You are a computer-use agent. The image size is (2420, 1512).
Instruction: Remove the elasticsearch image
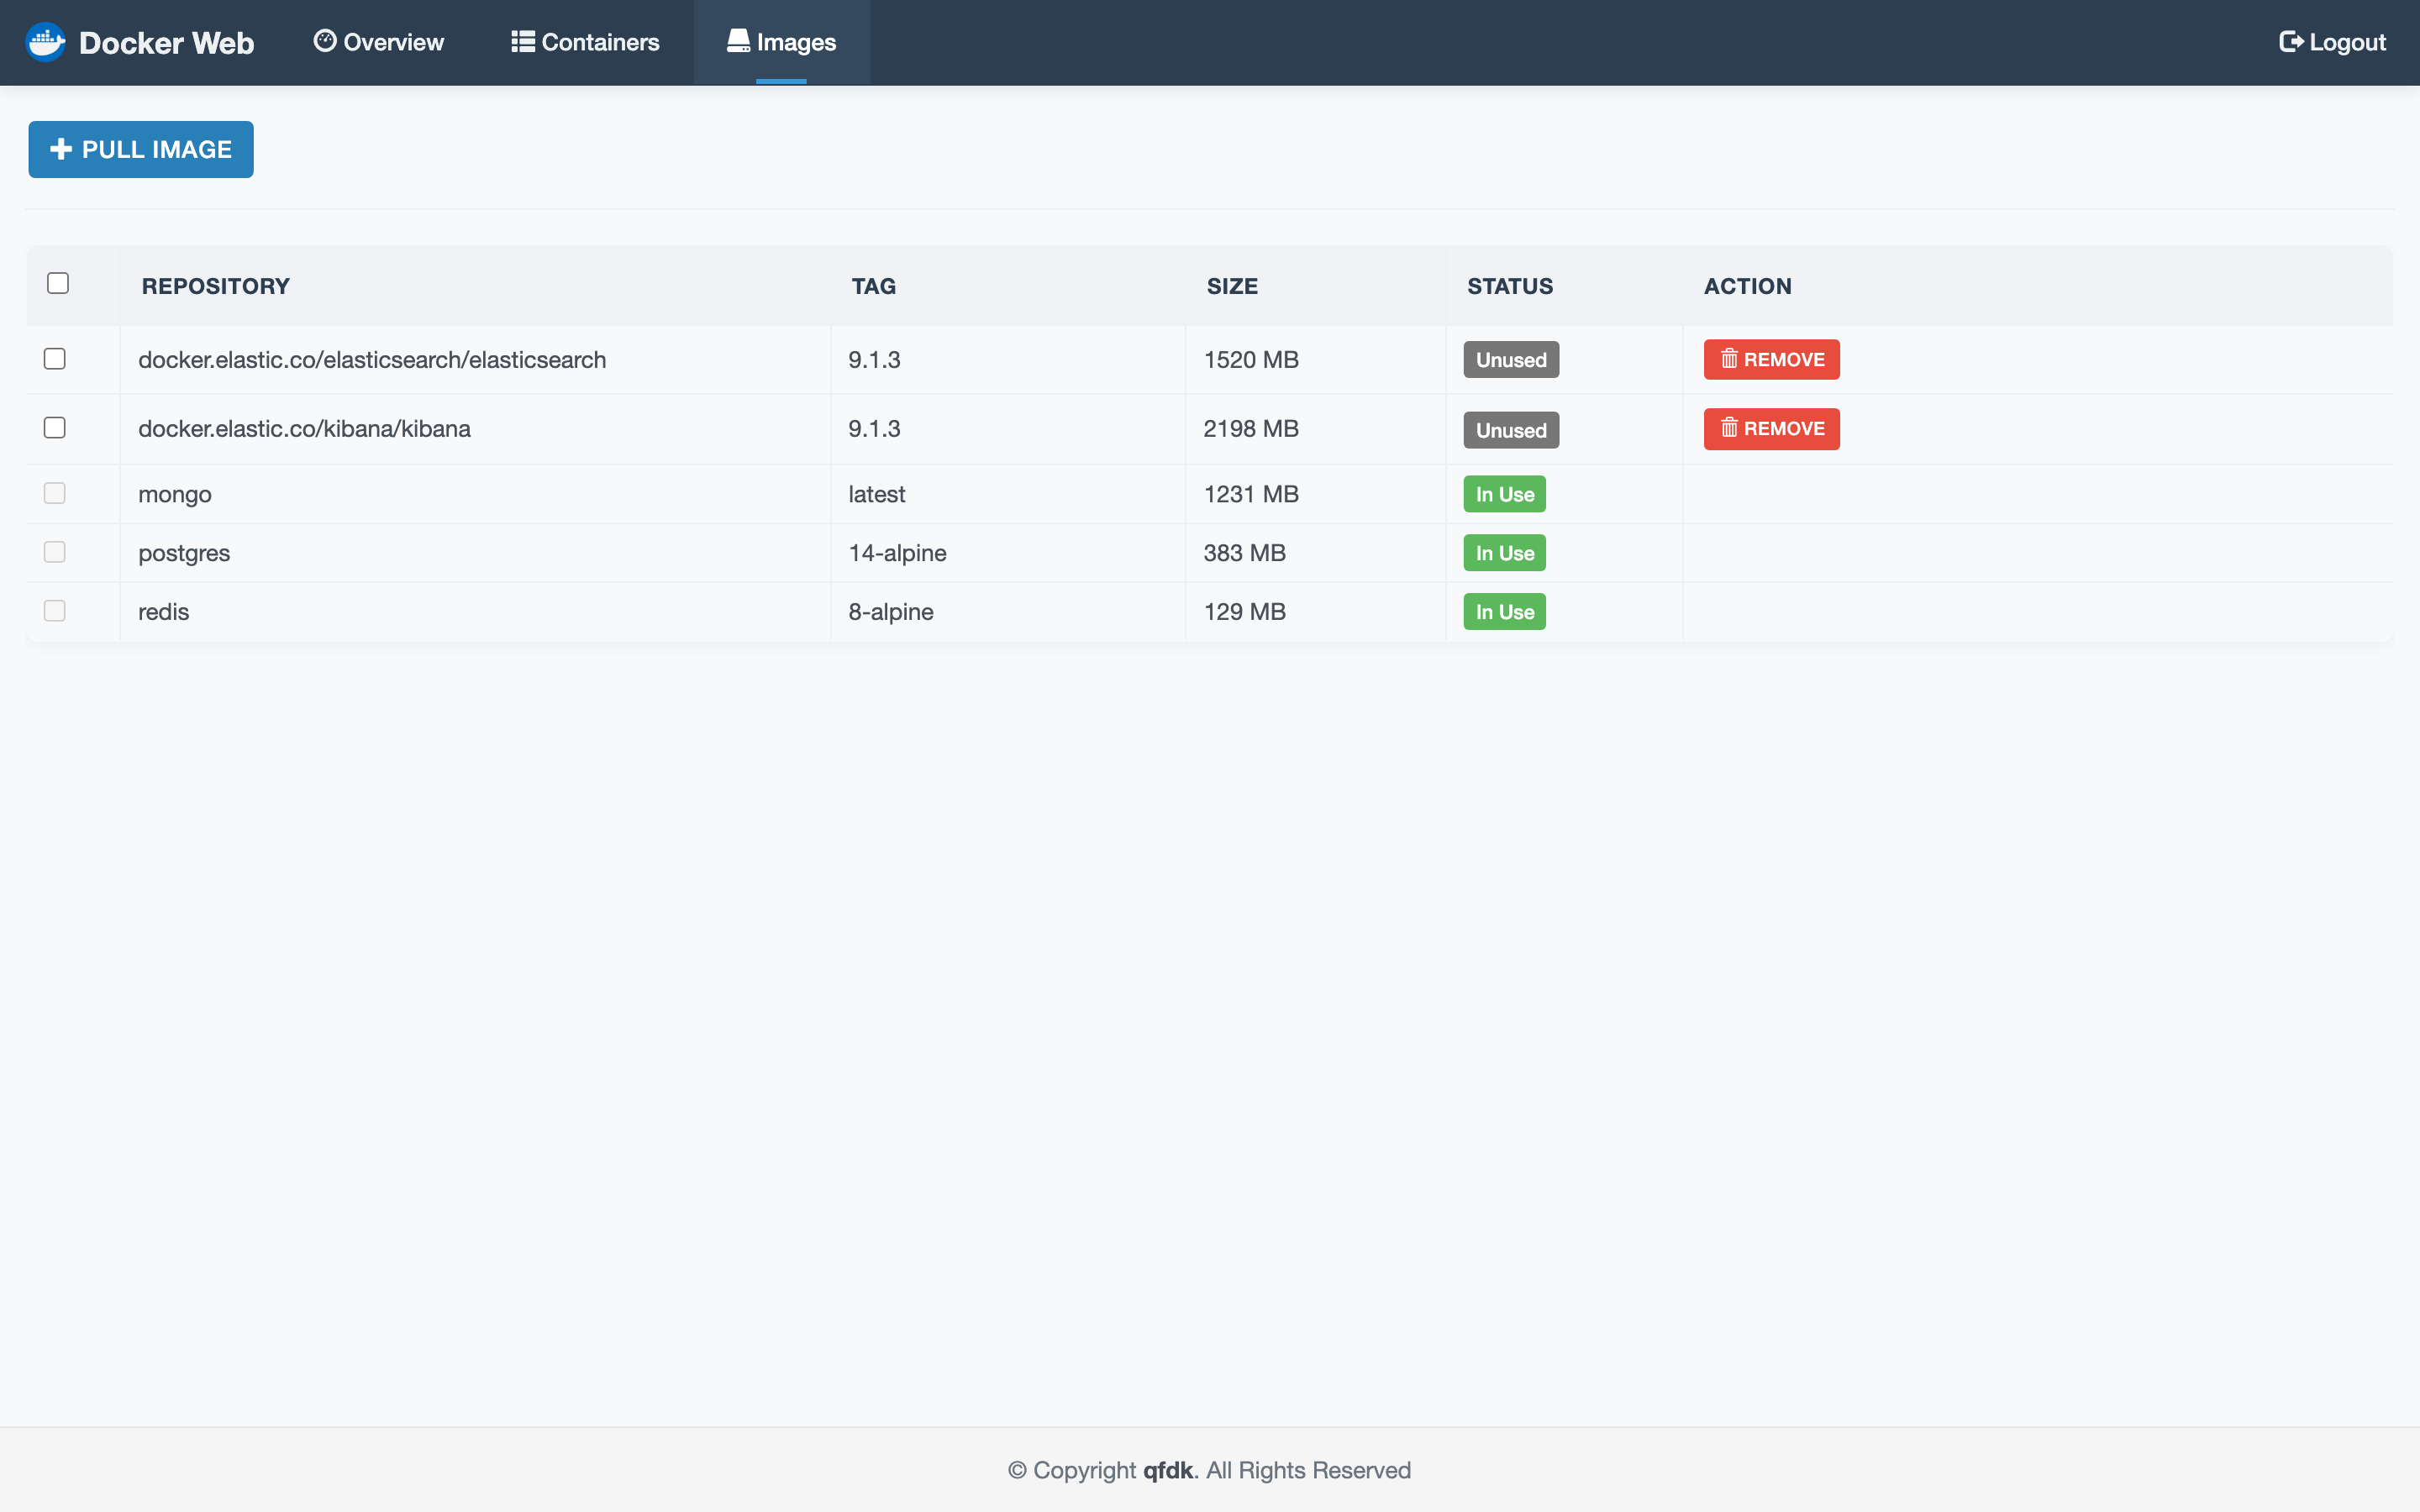tap(1771, 359)
